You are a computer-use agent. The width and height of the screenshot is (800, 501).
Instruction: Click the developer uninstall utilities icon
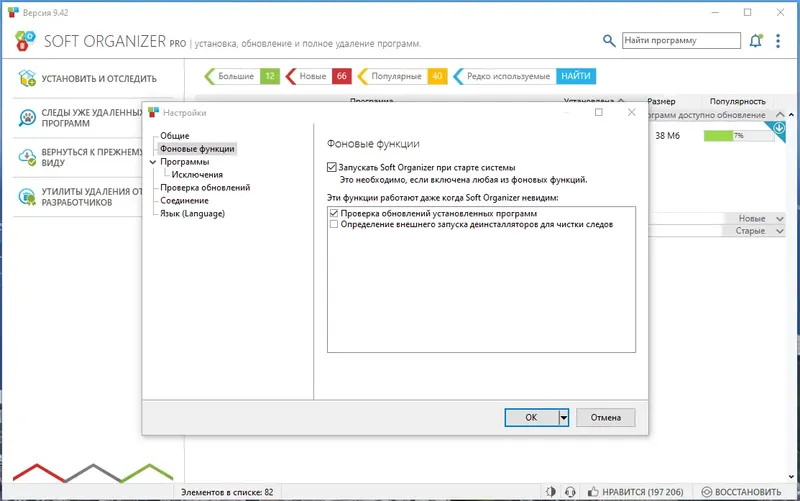click(27, 196)
